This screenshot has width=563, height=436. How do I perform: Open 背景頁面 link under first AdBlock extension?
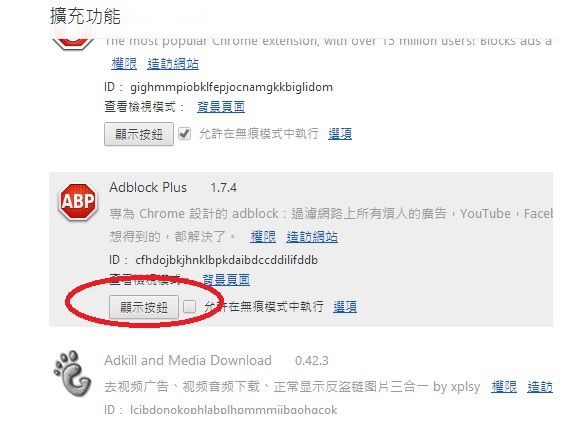click(221, 107)
